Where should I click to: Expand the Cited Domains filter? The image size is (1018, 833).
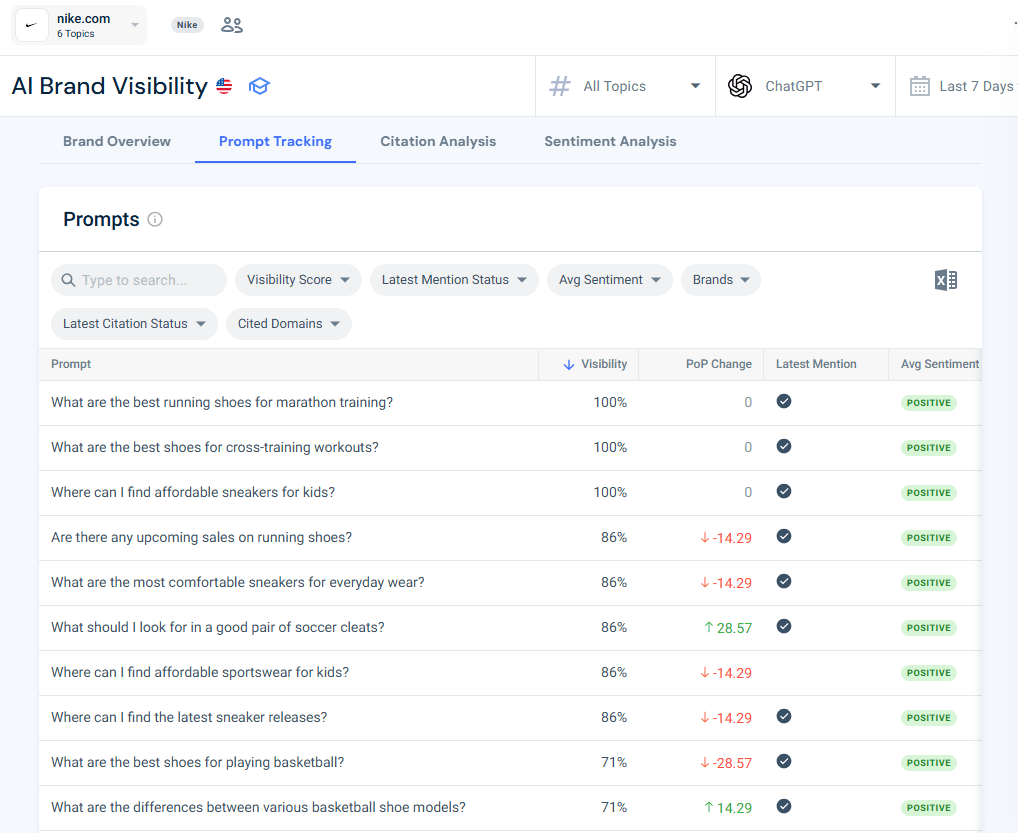point(289,323)
